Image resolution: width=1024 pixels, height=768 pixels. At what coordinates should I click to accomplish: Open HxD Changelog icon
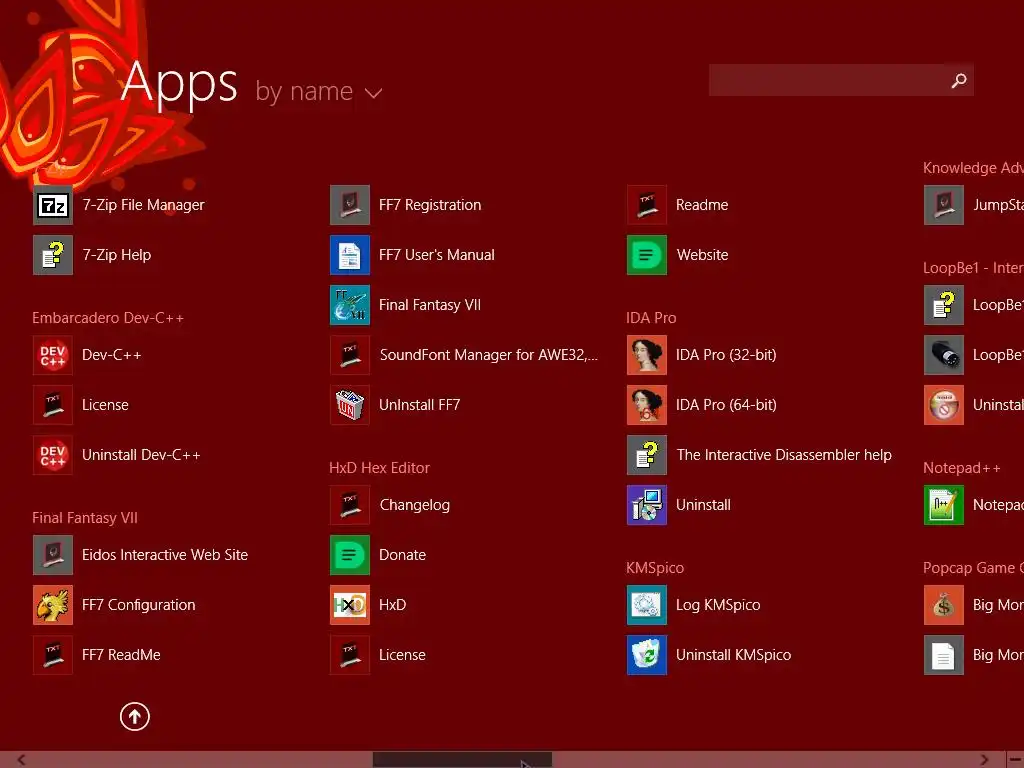(350, 505)
